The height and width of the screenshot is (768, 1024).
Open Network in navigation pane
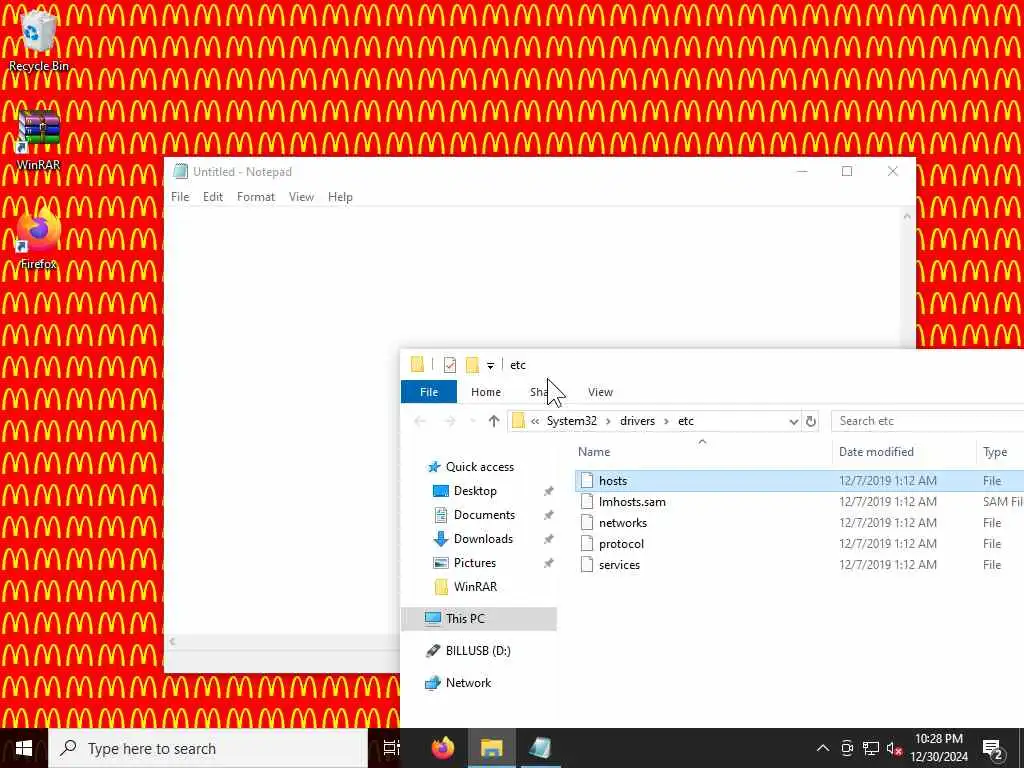(468, 682)
